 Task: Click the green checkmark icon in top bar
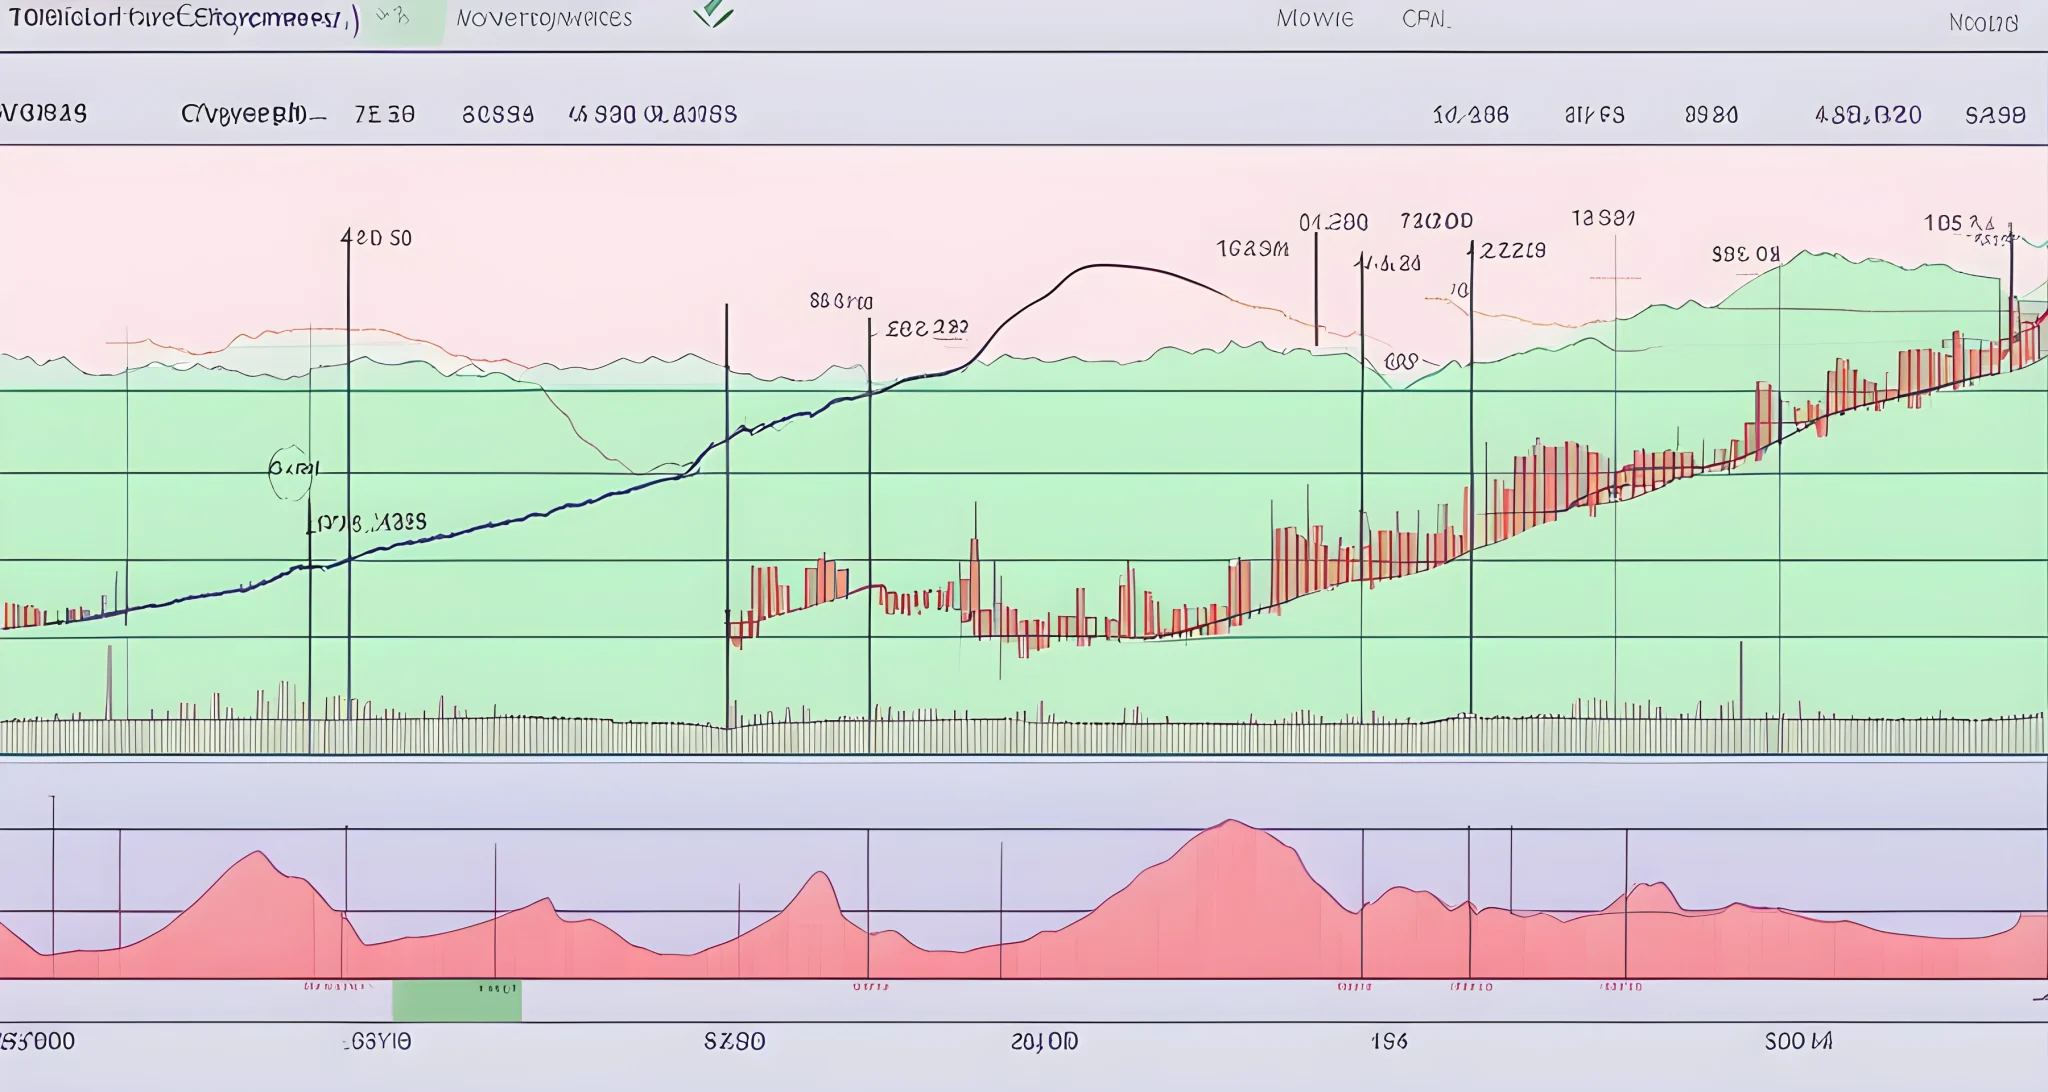point(714,14)
